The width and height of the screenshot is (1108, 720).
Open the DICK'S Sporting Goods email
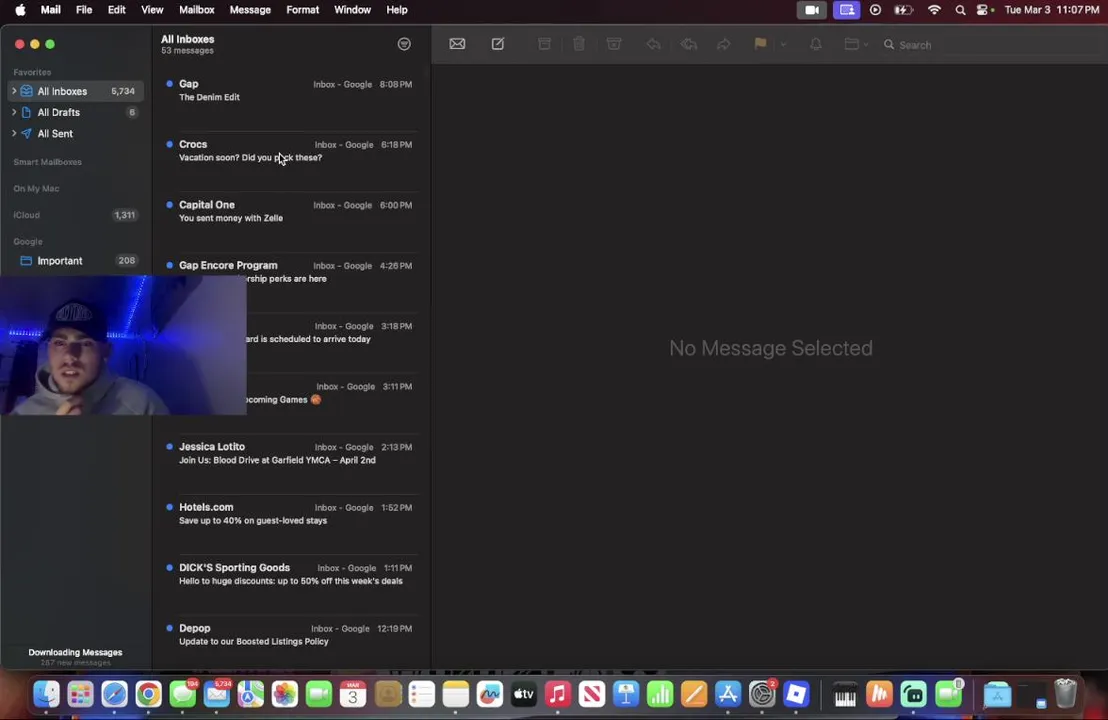pyautogui.click(x=290, y=584)
